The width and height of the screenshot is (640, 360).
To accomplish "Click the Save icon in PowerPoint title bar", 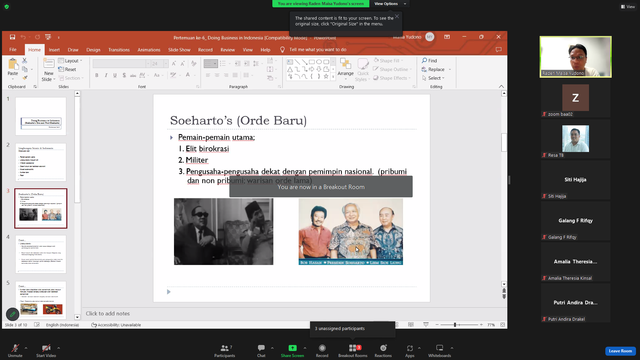I will coord(12,37).
